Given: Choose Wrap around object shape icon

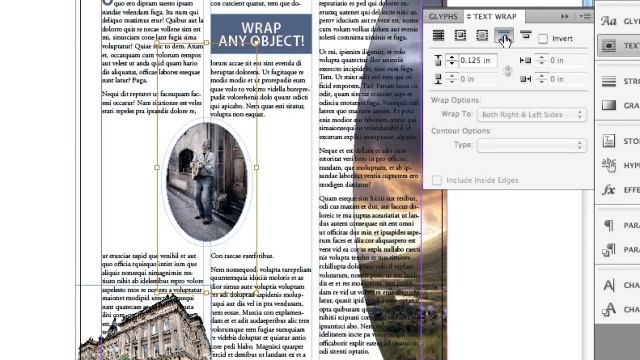Looking at the screenshot, I should pos(482,36).
